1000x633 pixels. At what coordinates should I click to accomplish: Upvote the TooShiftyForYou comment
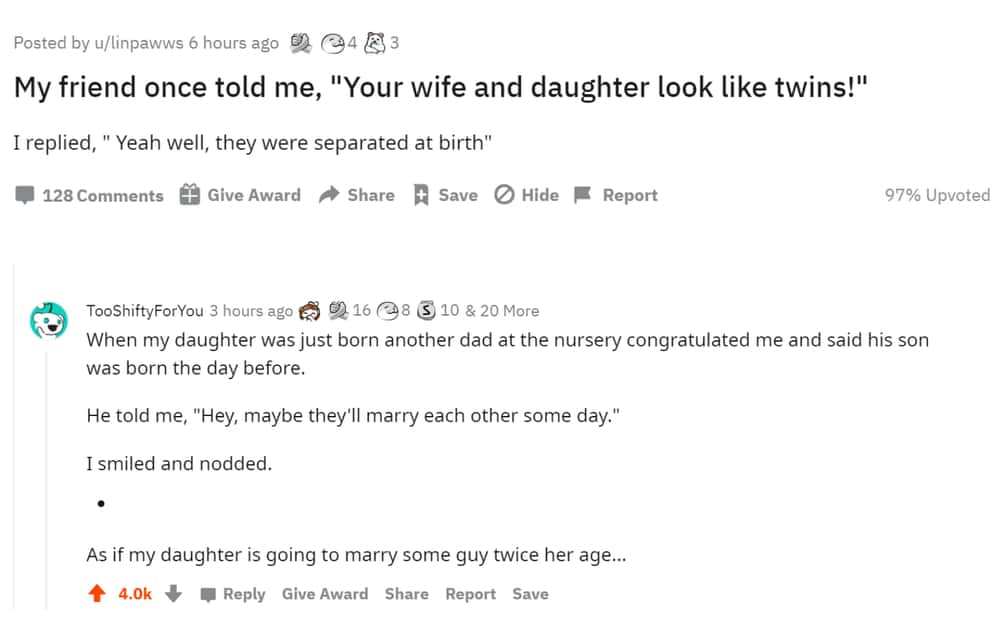coord(97,593)
